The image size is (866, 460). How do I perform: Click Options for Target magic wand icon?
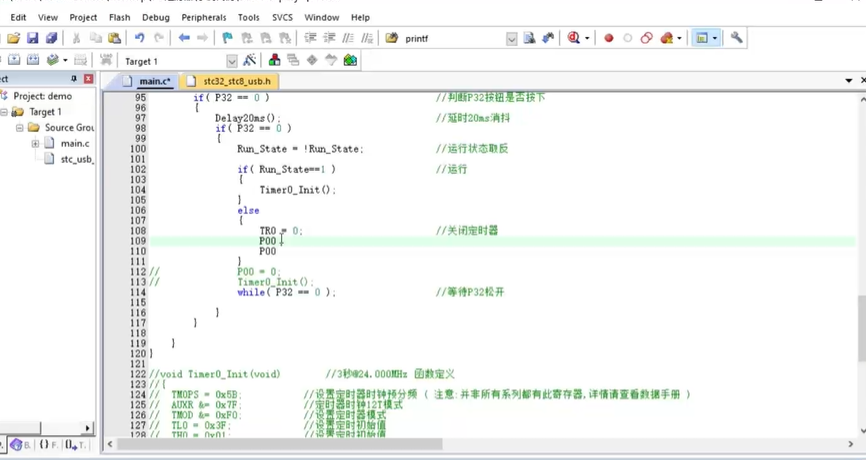tap(250, 61)
